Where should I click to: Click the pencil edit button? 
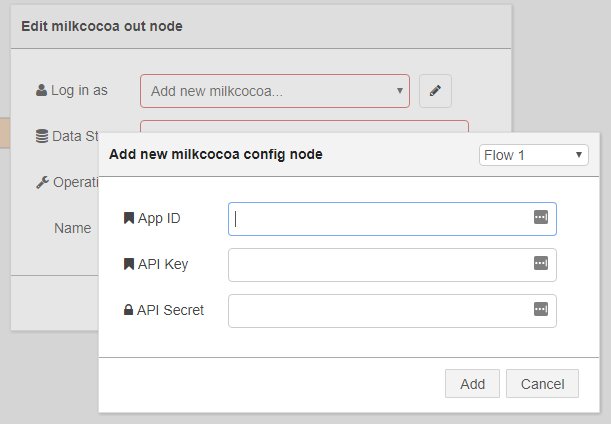tap(435, 90)
